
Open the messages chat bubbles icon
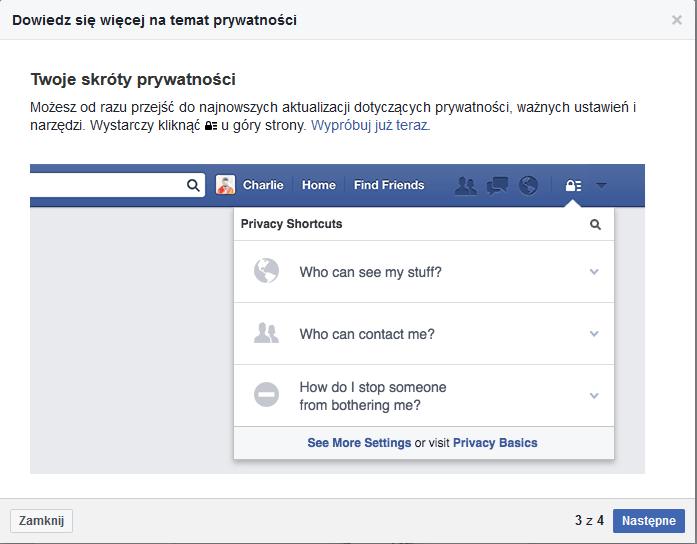pyautogui.click(x=497, y=186)
